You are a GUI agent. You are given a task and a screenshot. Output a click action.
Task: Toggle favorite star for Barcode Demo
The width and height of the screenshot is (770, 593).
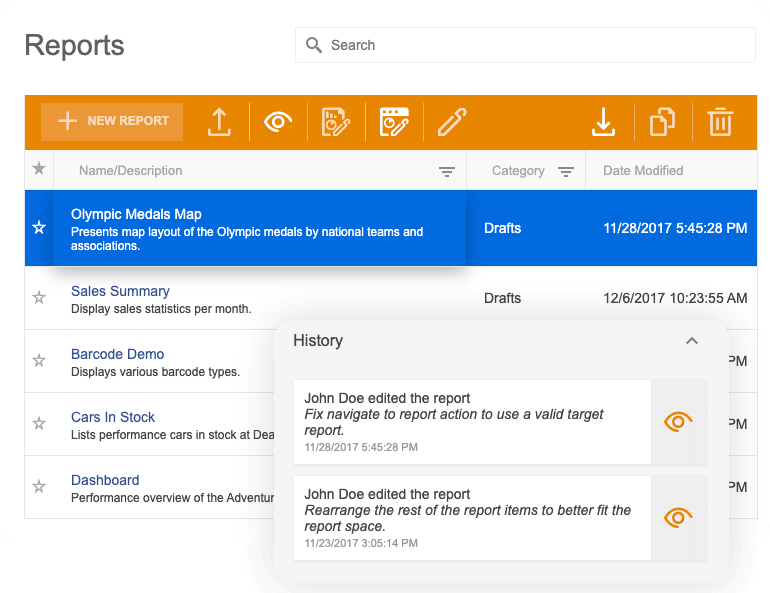pos(39,361)
